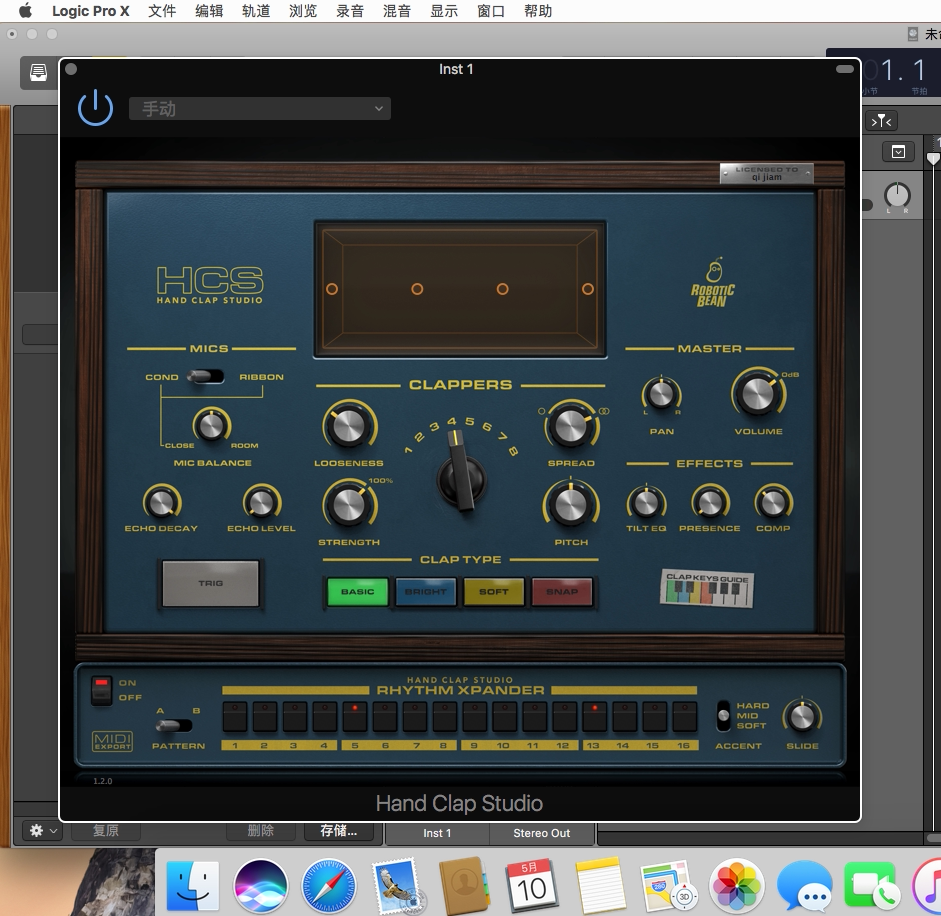The height and width of the screenshot is (916, 941).
Task: Switch to the Inst 1 channel tab
Action: click(437, 833)
